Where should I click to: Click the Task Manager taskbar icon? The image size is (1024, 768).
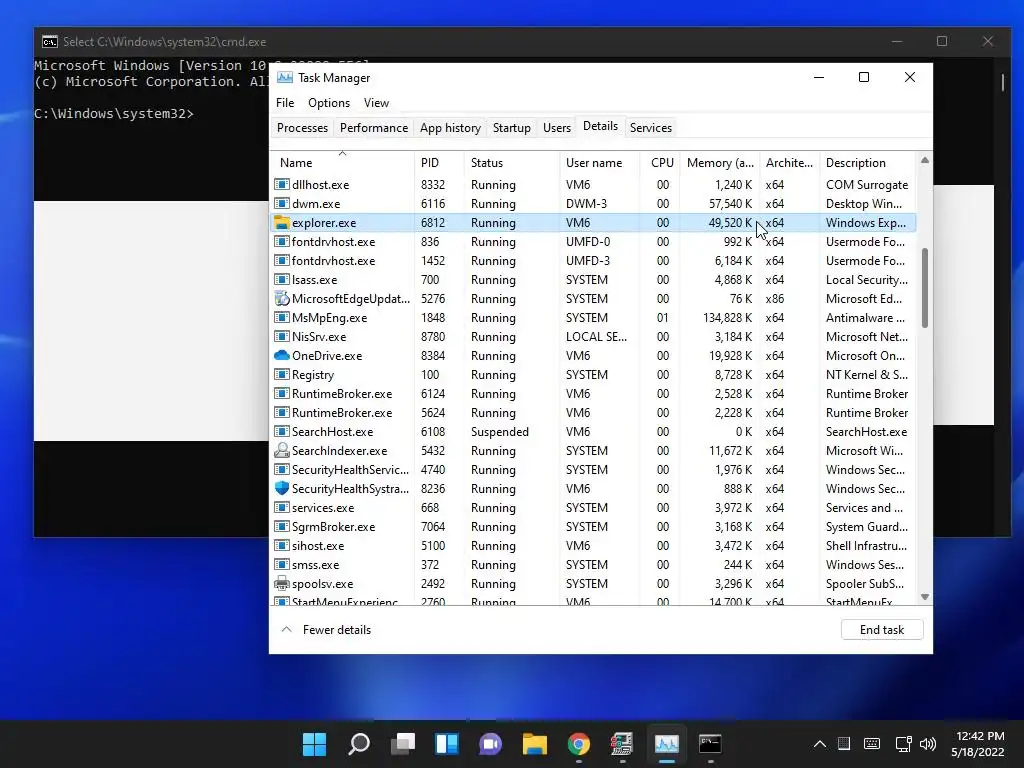point(667,744)
